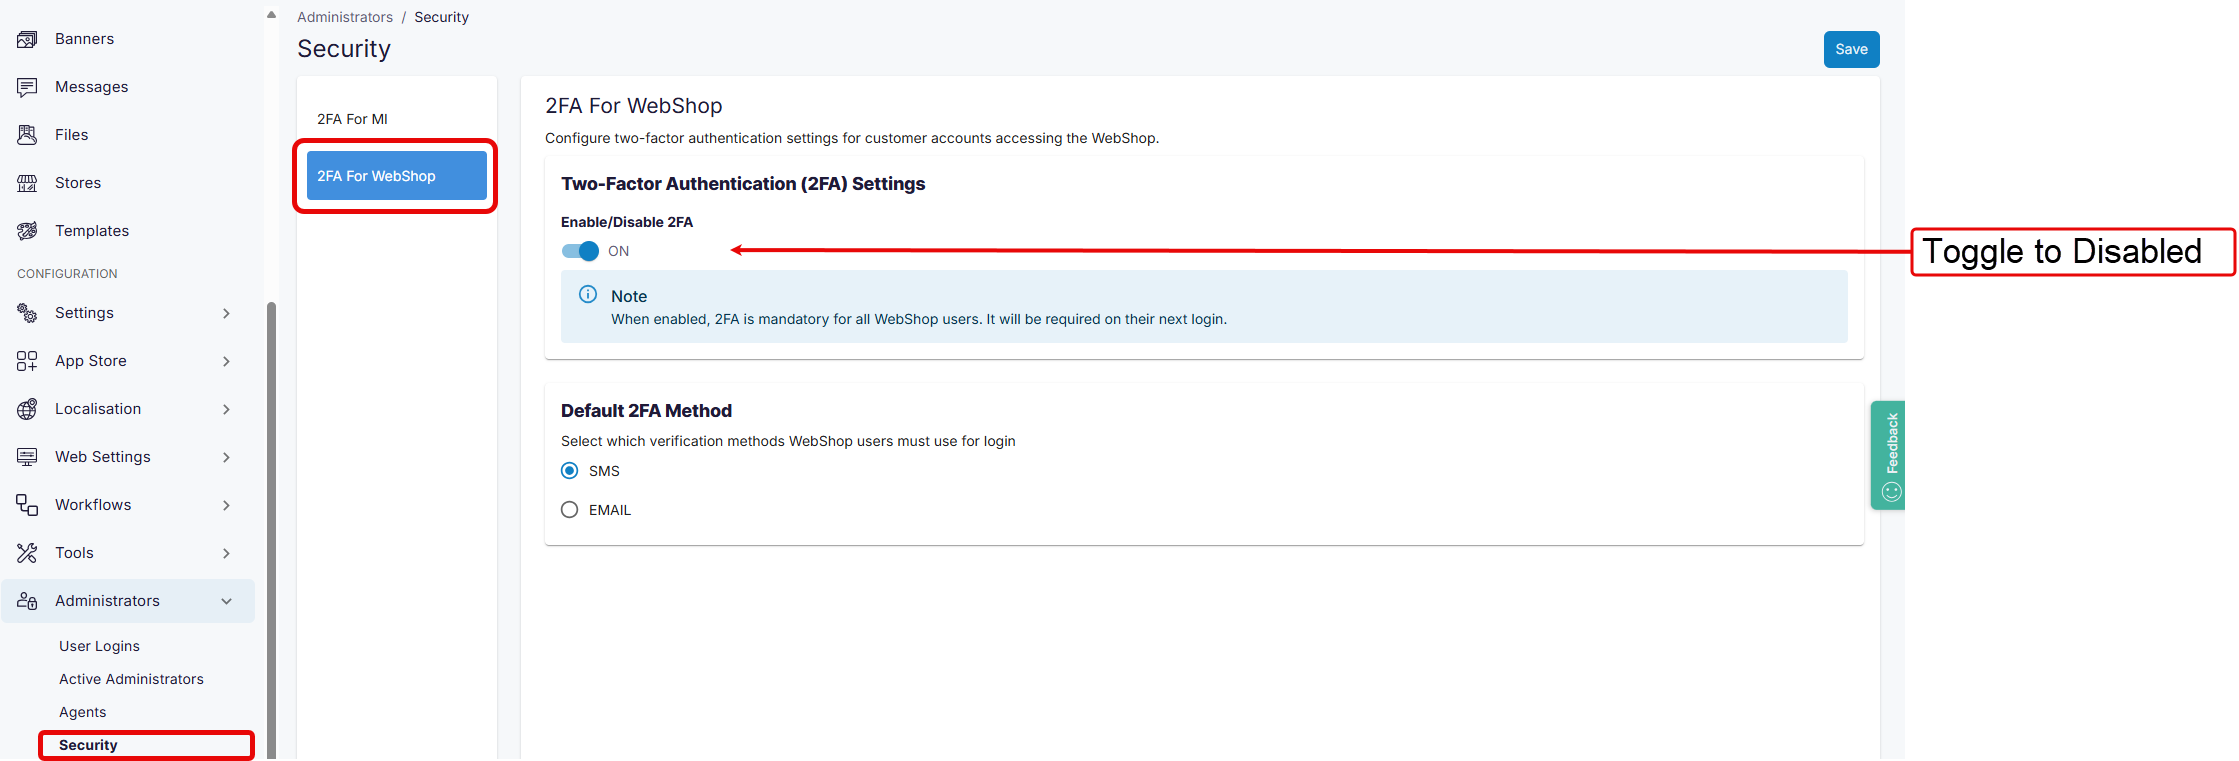Image resolution: width=2239 pixels, height=761 pixels.
Task: Open the 2FA For MI tab
Action: [x=396, y=119]
